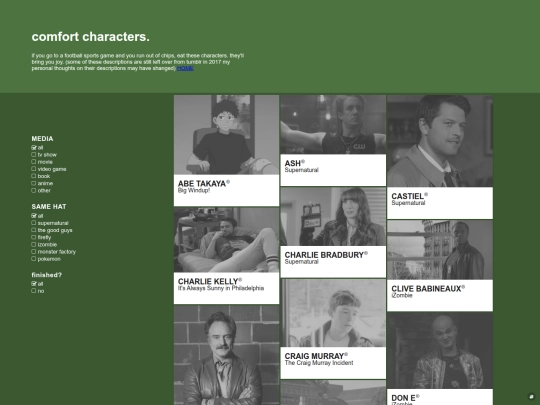This screenshot has height=405, width=540.
Task: Select "It's Always Sunny in Philadelphia" subtitle
Action: [221, 288]
